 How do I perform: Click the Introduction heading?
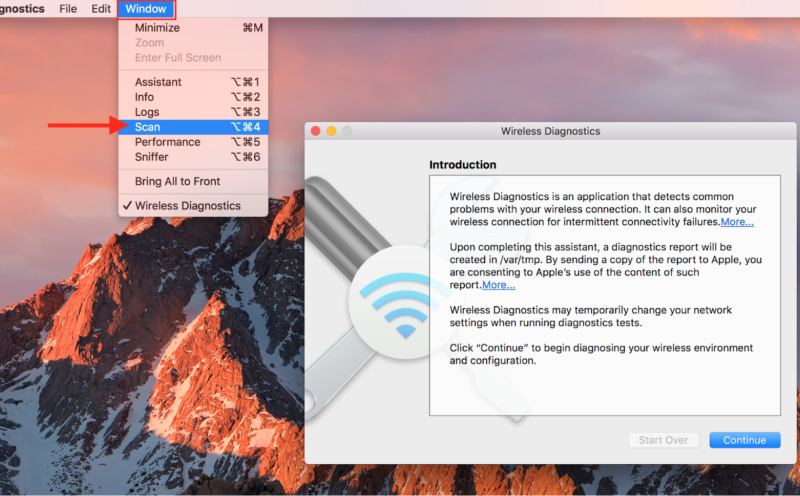[462, 165]
